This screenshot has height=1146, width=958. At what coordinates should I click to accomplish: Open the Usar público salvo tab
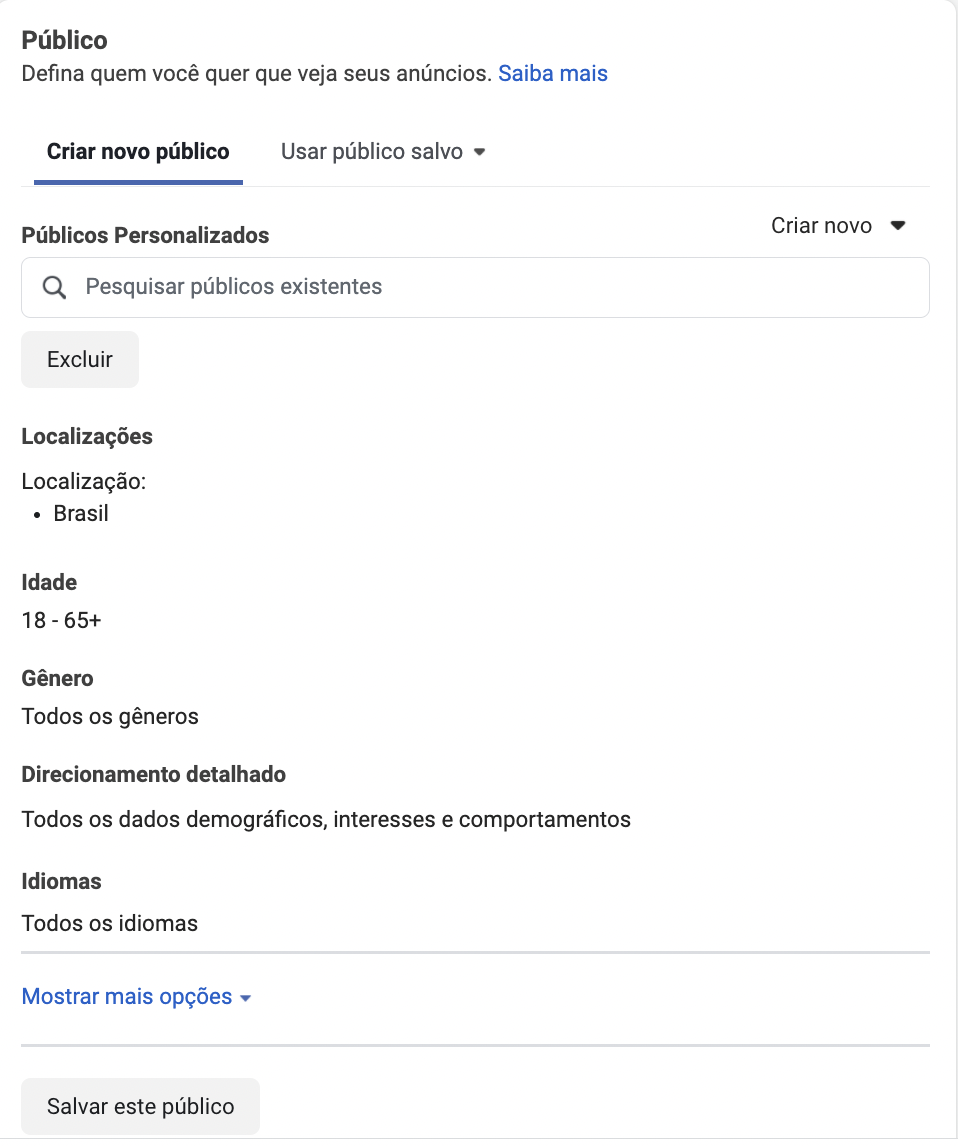[383, 152]
